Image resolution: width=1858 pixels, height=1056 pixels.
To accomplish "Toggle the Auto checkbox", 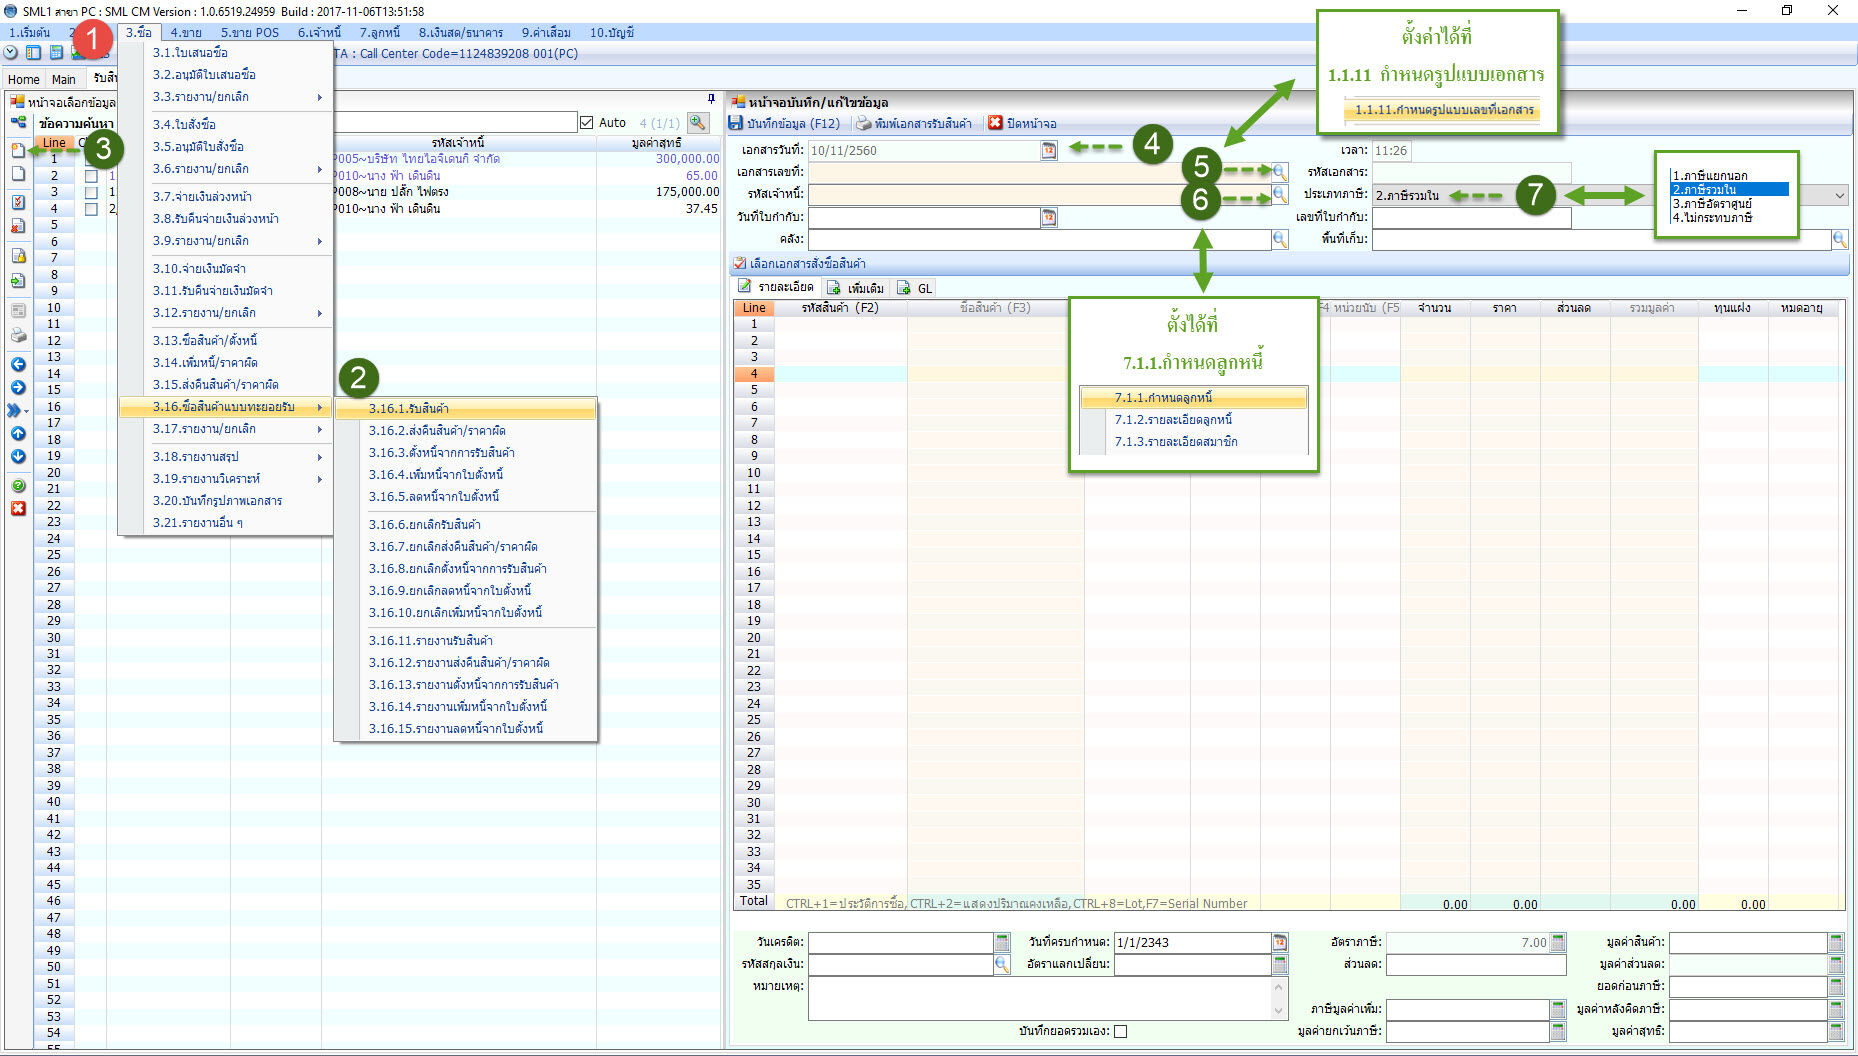I will click(x=587, y=123).
